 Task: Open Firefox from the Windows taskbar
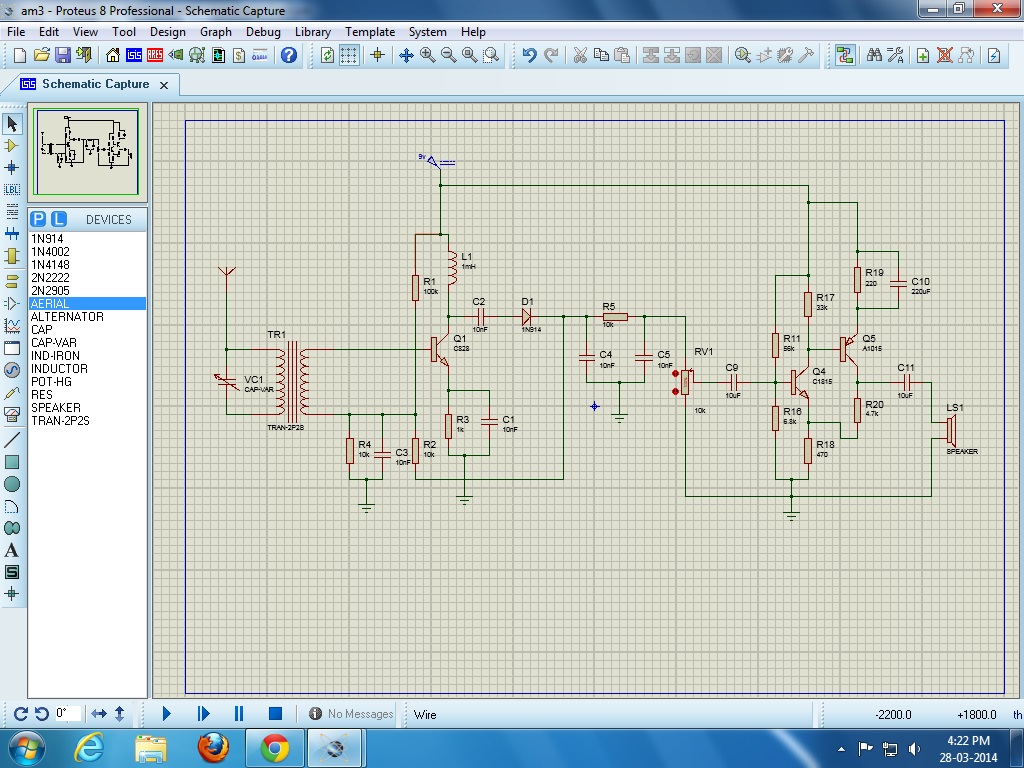coord(213,747)
